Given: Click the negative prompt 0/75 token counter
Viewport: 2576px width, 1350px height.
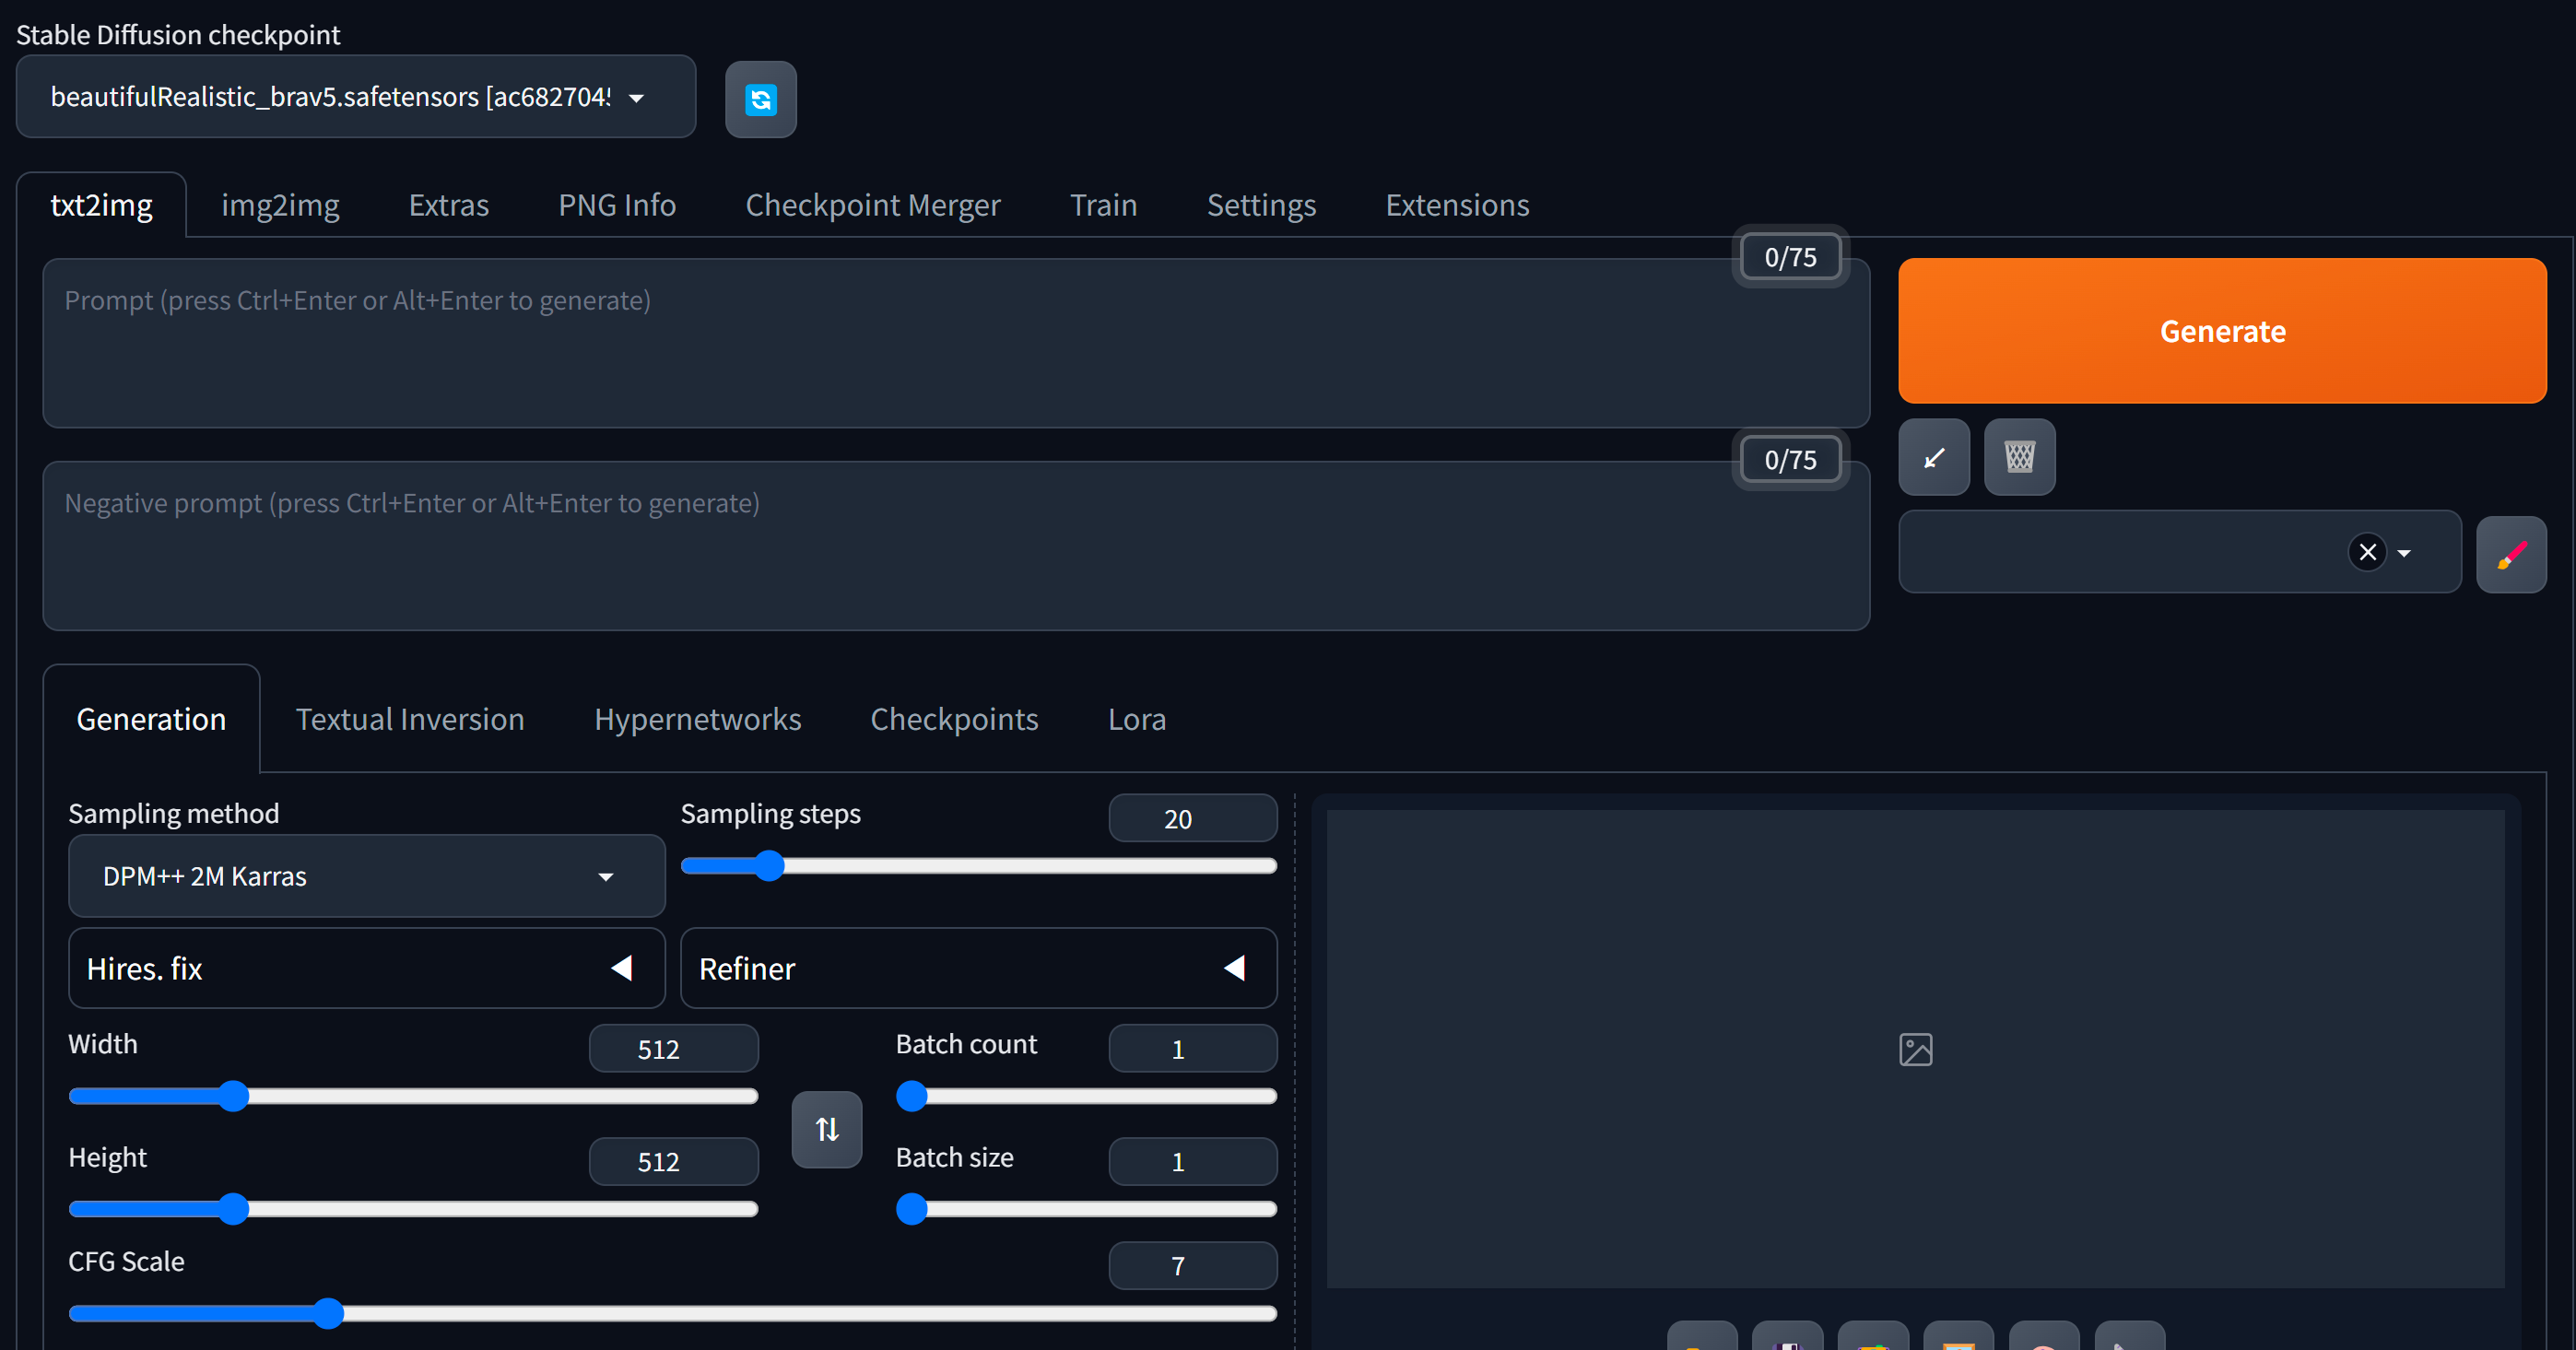Looking at the screenshot, I should (x=1790, y=460).
